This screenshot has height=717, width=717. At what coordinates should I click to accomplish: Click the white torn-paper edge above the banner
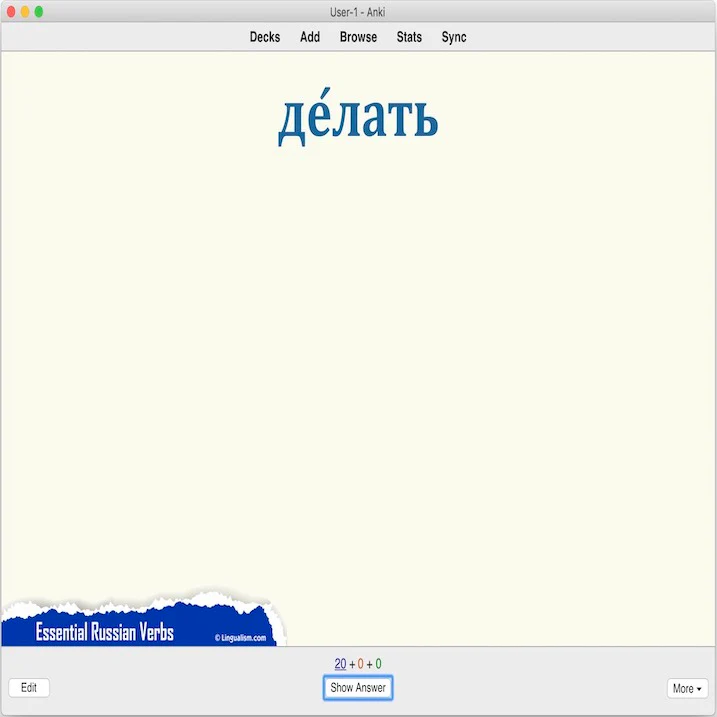click(x=140, y=601)
